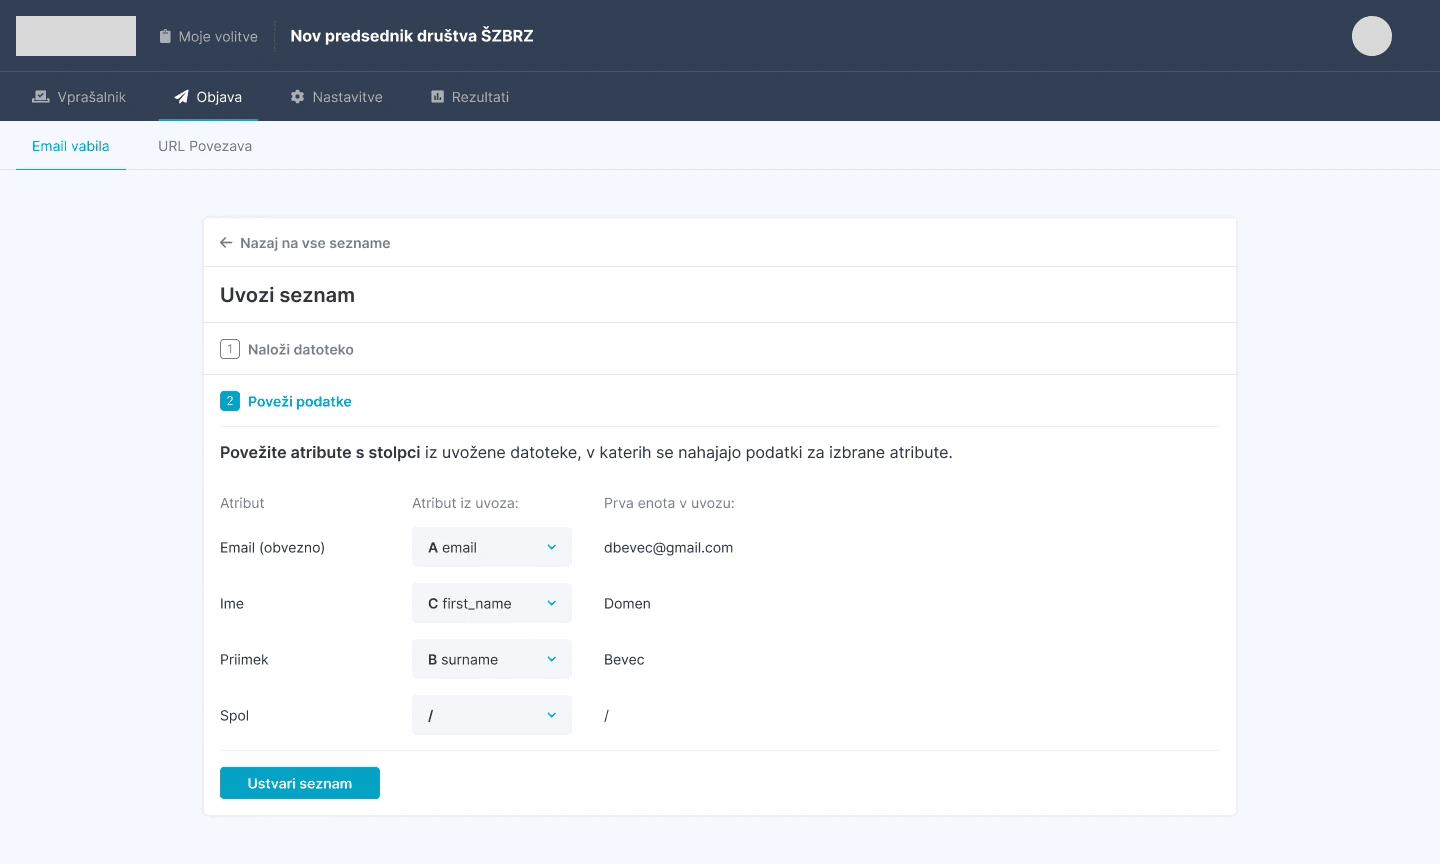Click the back arrow beside Nazaj na vse sezname
Viewport: 1440px width, 864px height.
[225, 242]
